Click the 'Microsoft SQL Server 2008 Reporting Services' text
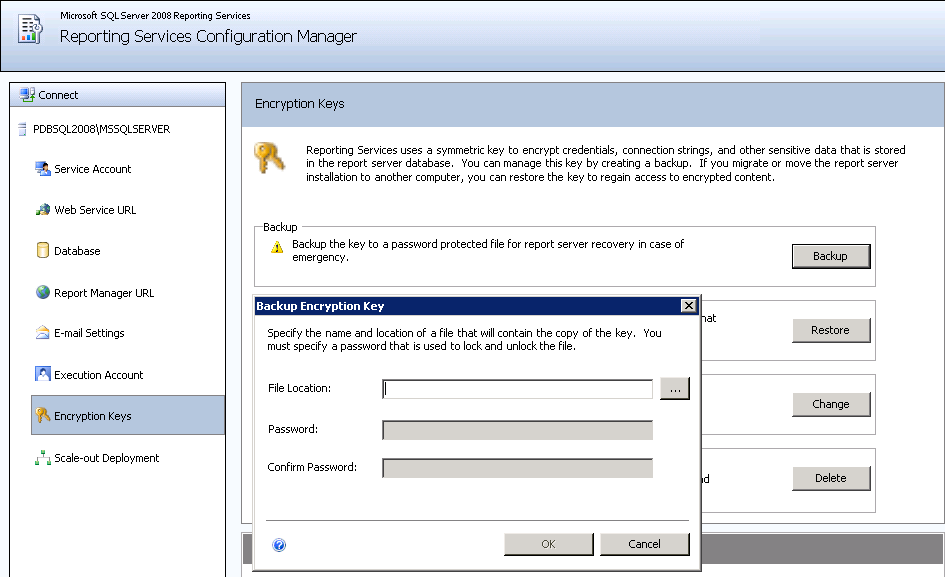 [x=155, y=16]
